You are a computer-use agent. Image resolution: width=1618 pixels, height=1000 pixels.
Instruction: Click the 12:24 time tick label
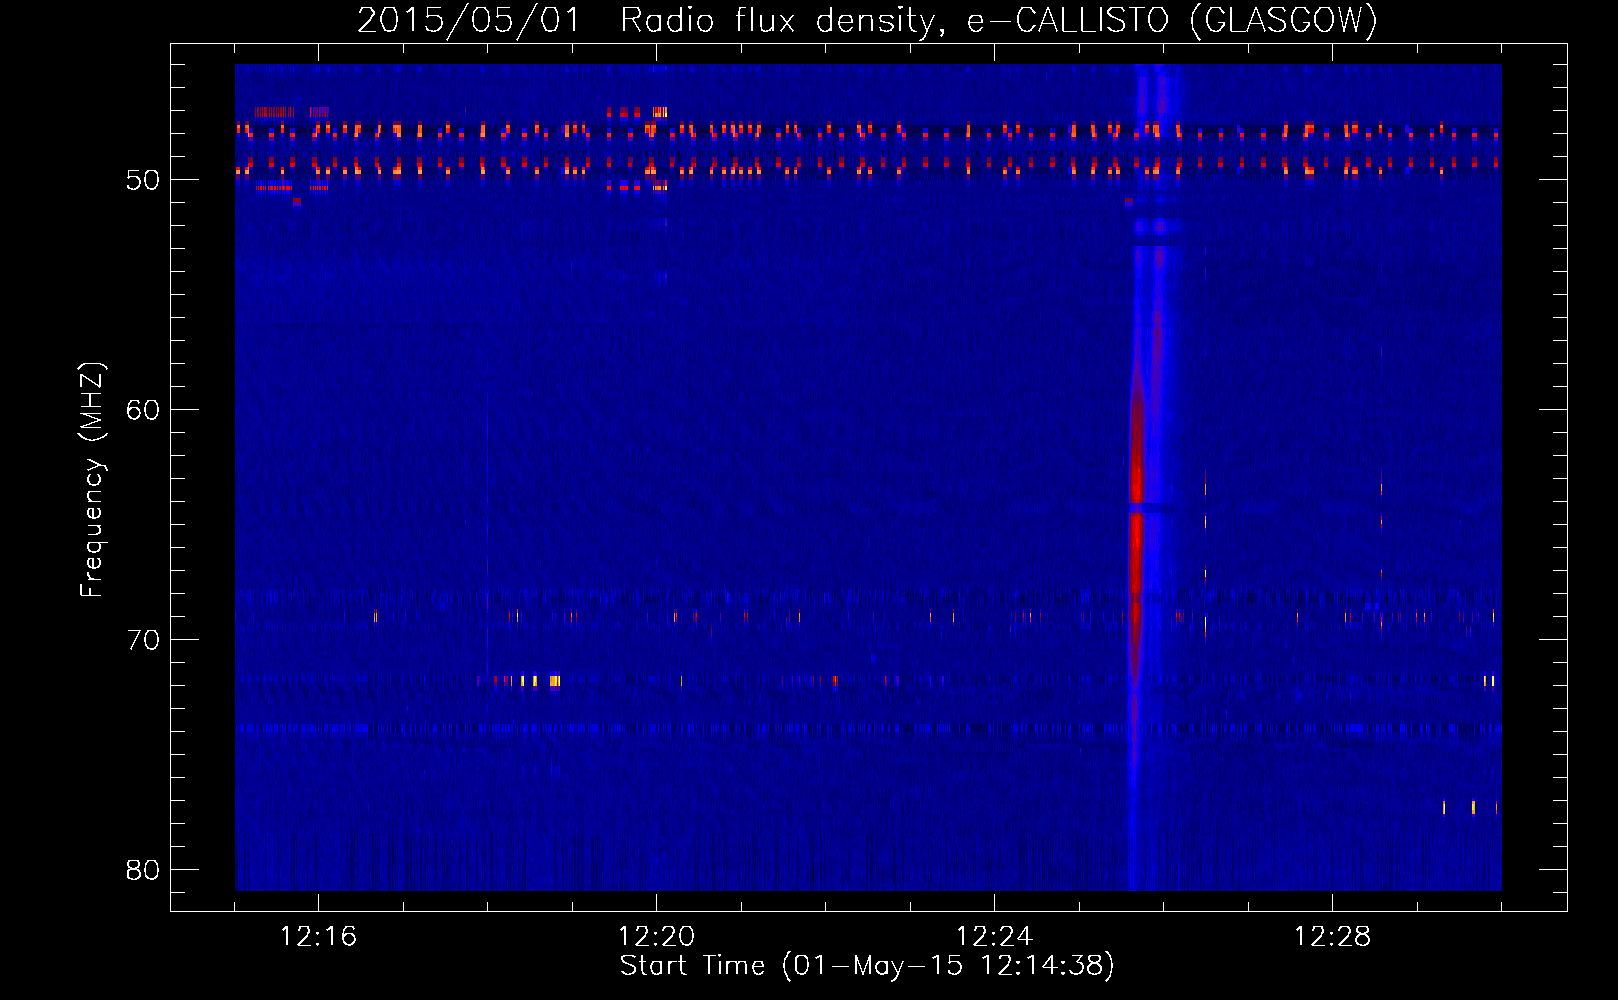coord(994,937)
